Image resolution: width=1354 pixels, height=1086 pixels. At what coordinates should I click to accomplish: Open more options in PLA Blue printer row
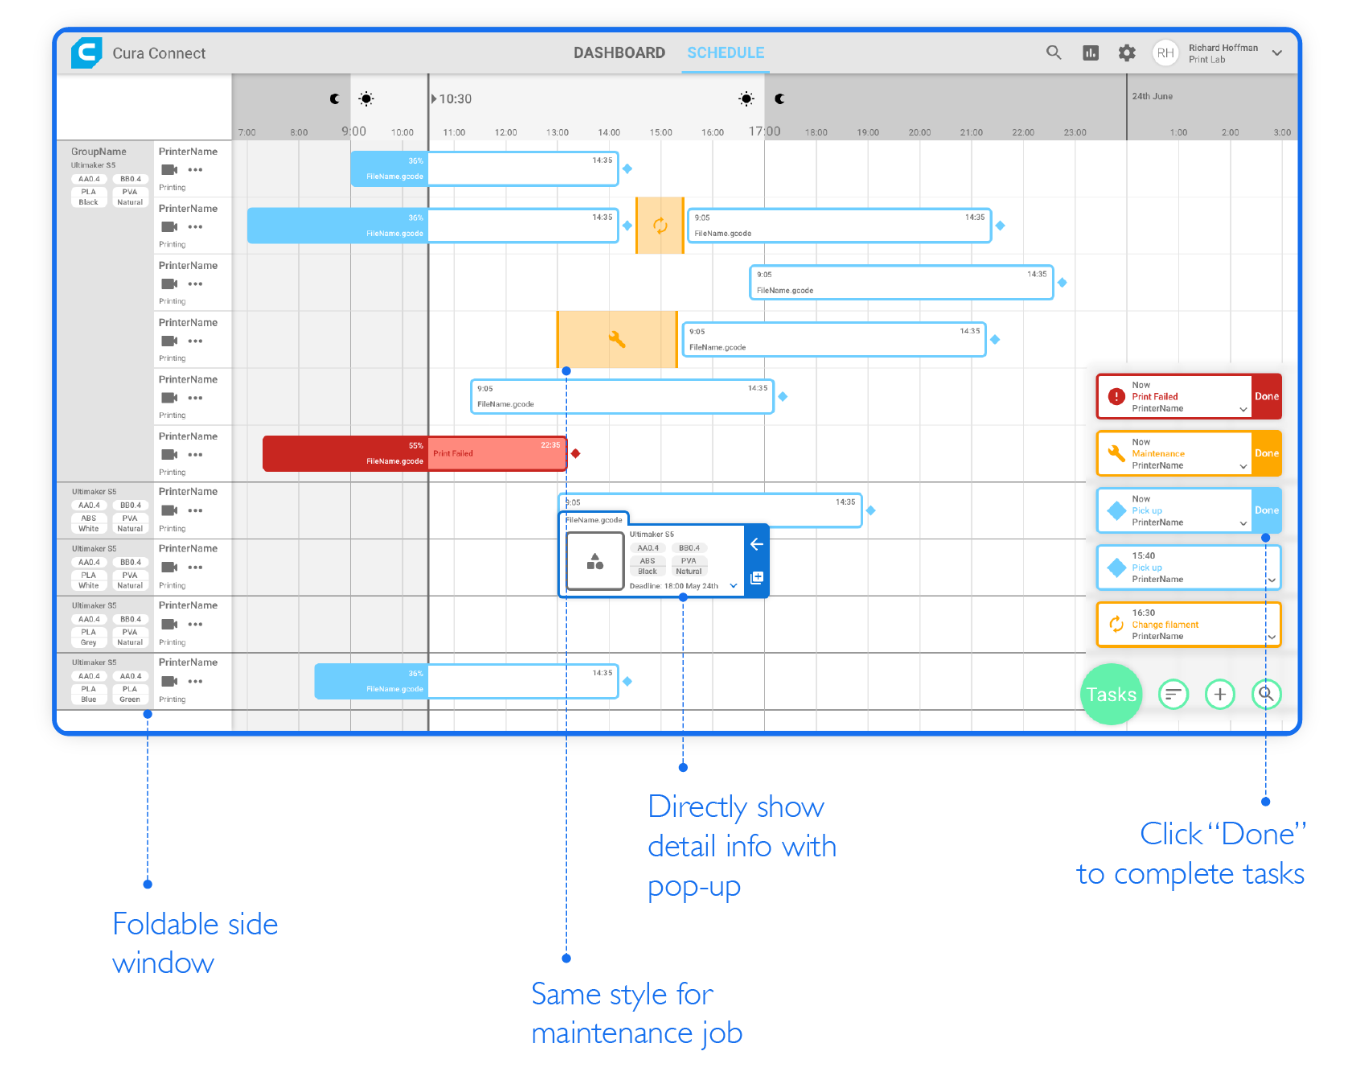coord(195,682)
